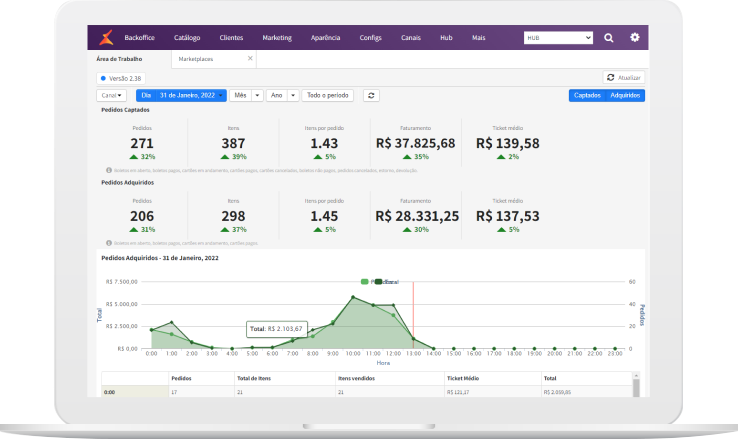This screenshot has height=439, width=738.
Task: Open settings via the gear icon
Action: pos(634,38)
